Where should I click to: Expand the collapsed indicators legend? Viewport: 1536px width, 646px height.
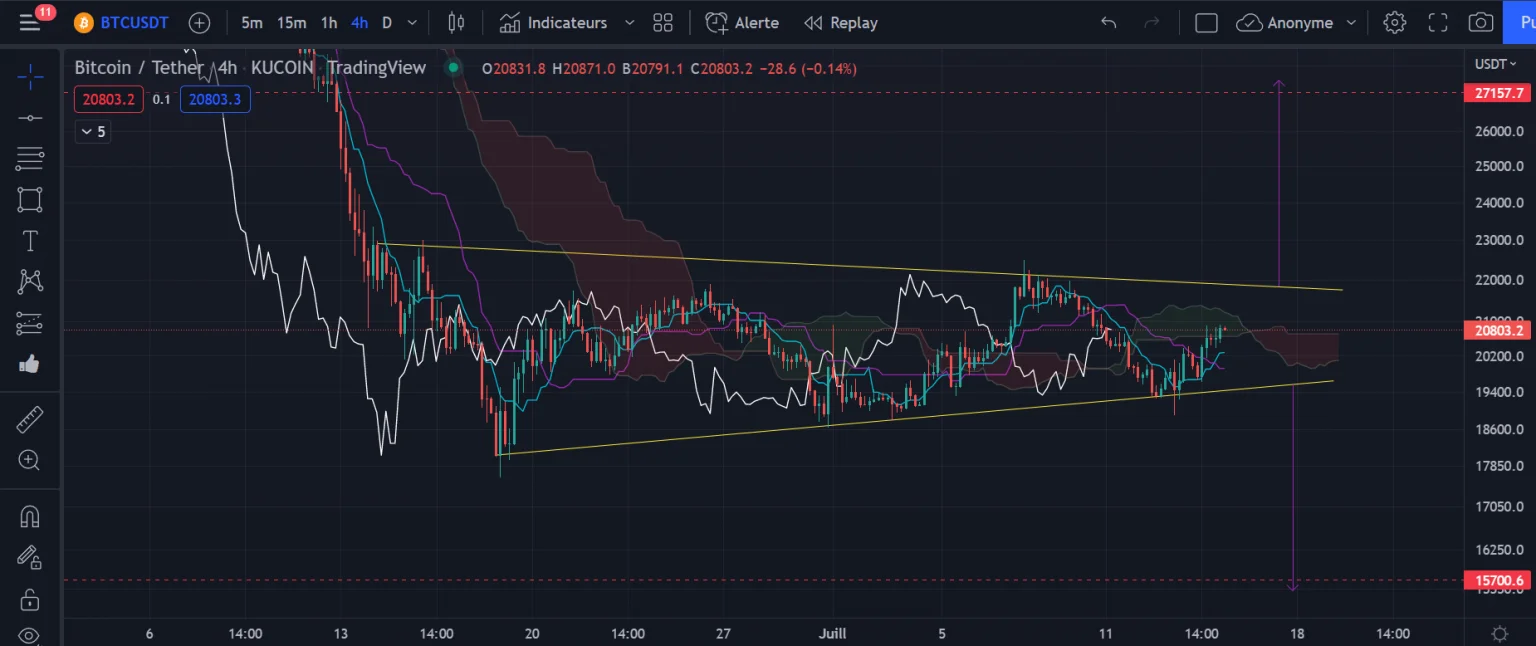(x=93, y=131)
